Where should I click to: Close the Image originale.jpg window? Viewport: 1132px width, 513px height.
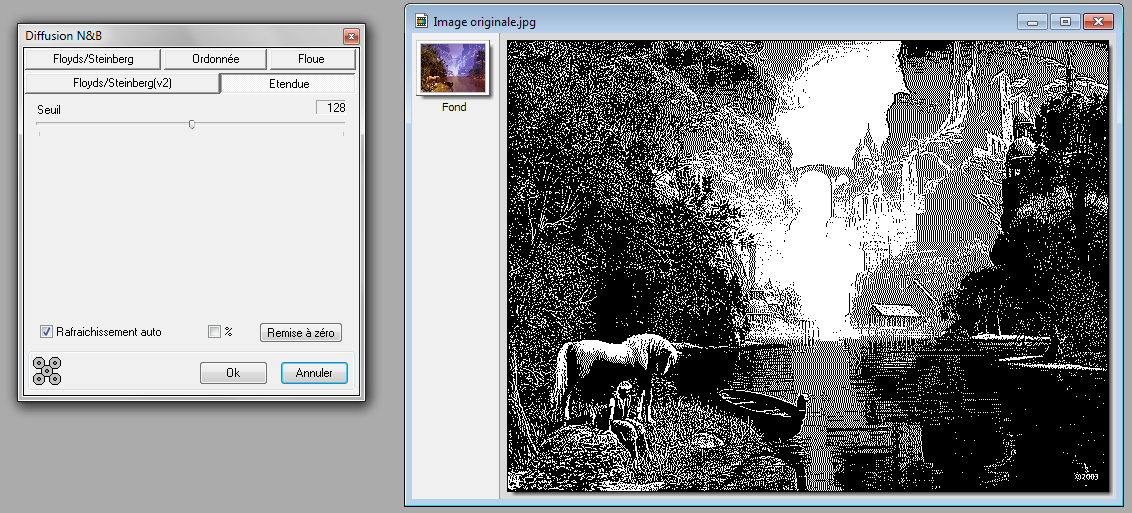[x=1098, y=20]
